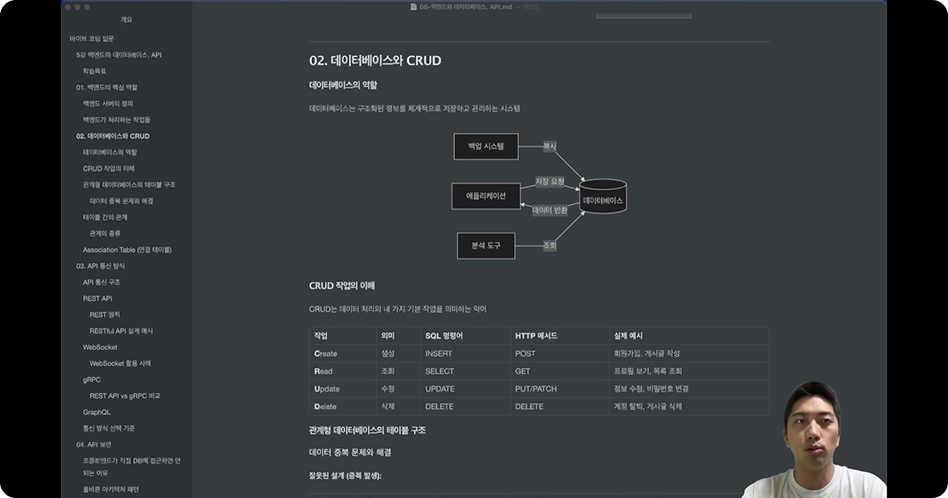Navigate to CRUD 작업의 이해 in outline

(108, 168)
